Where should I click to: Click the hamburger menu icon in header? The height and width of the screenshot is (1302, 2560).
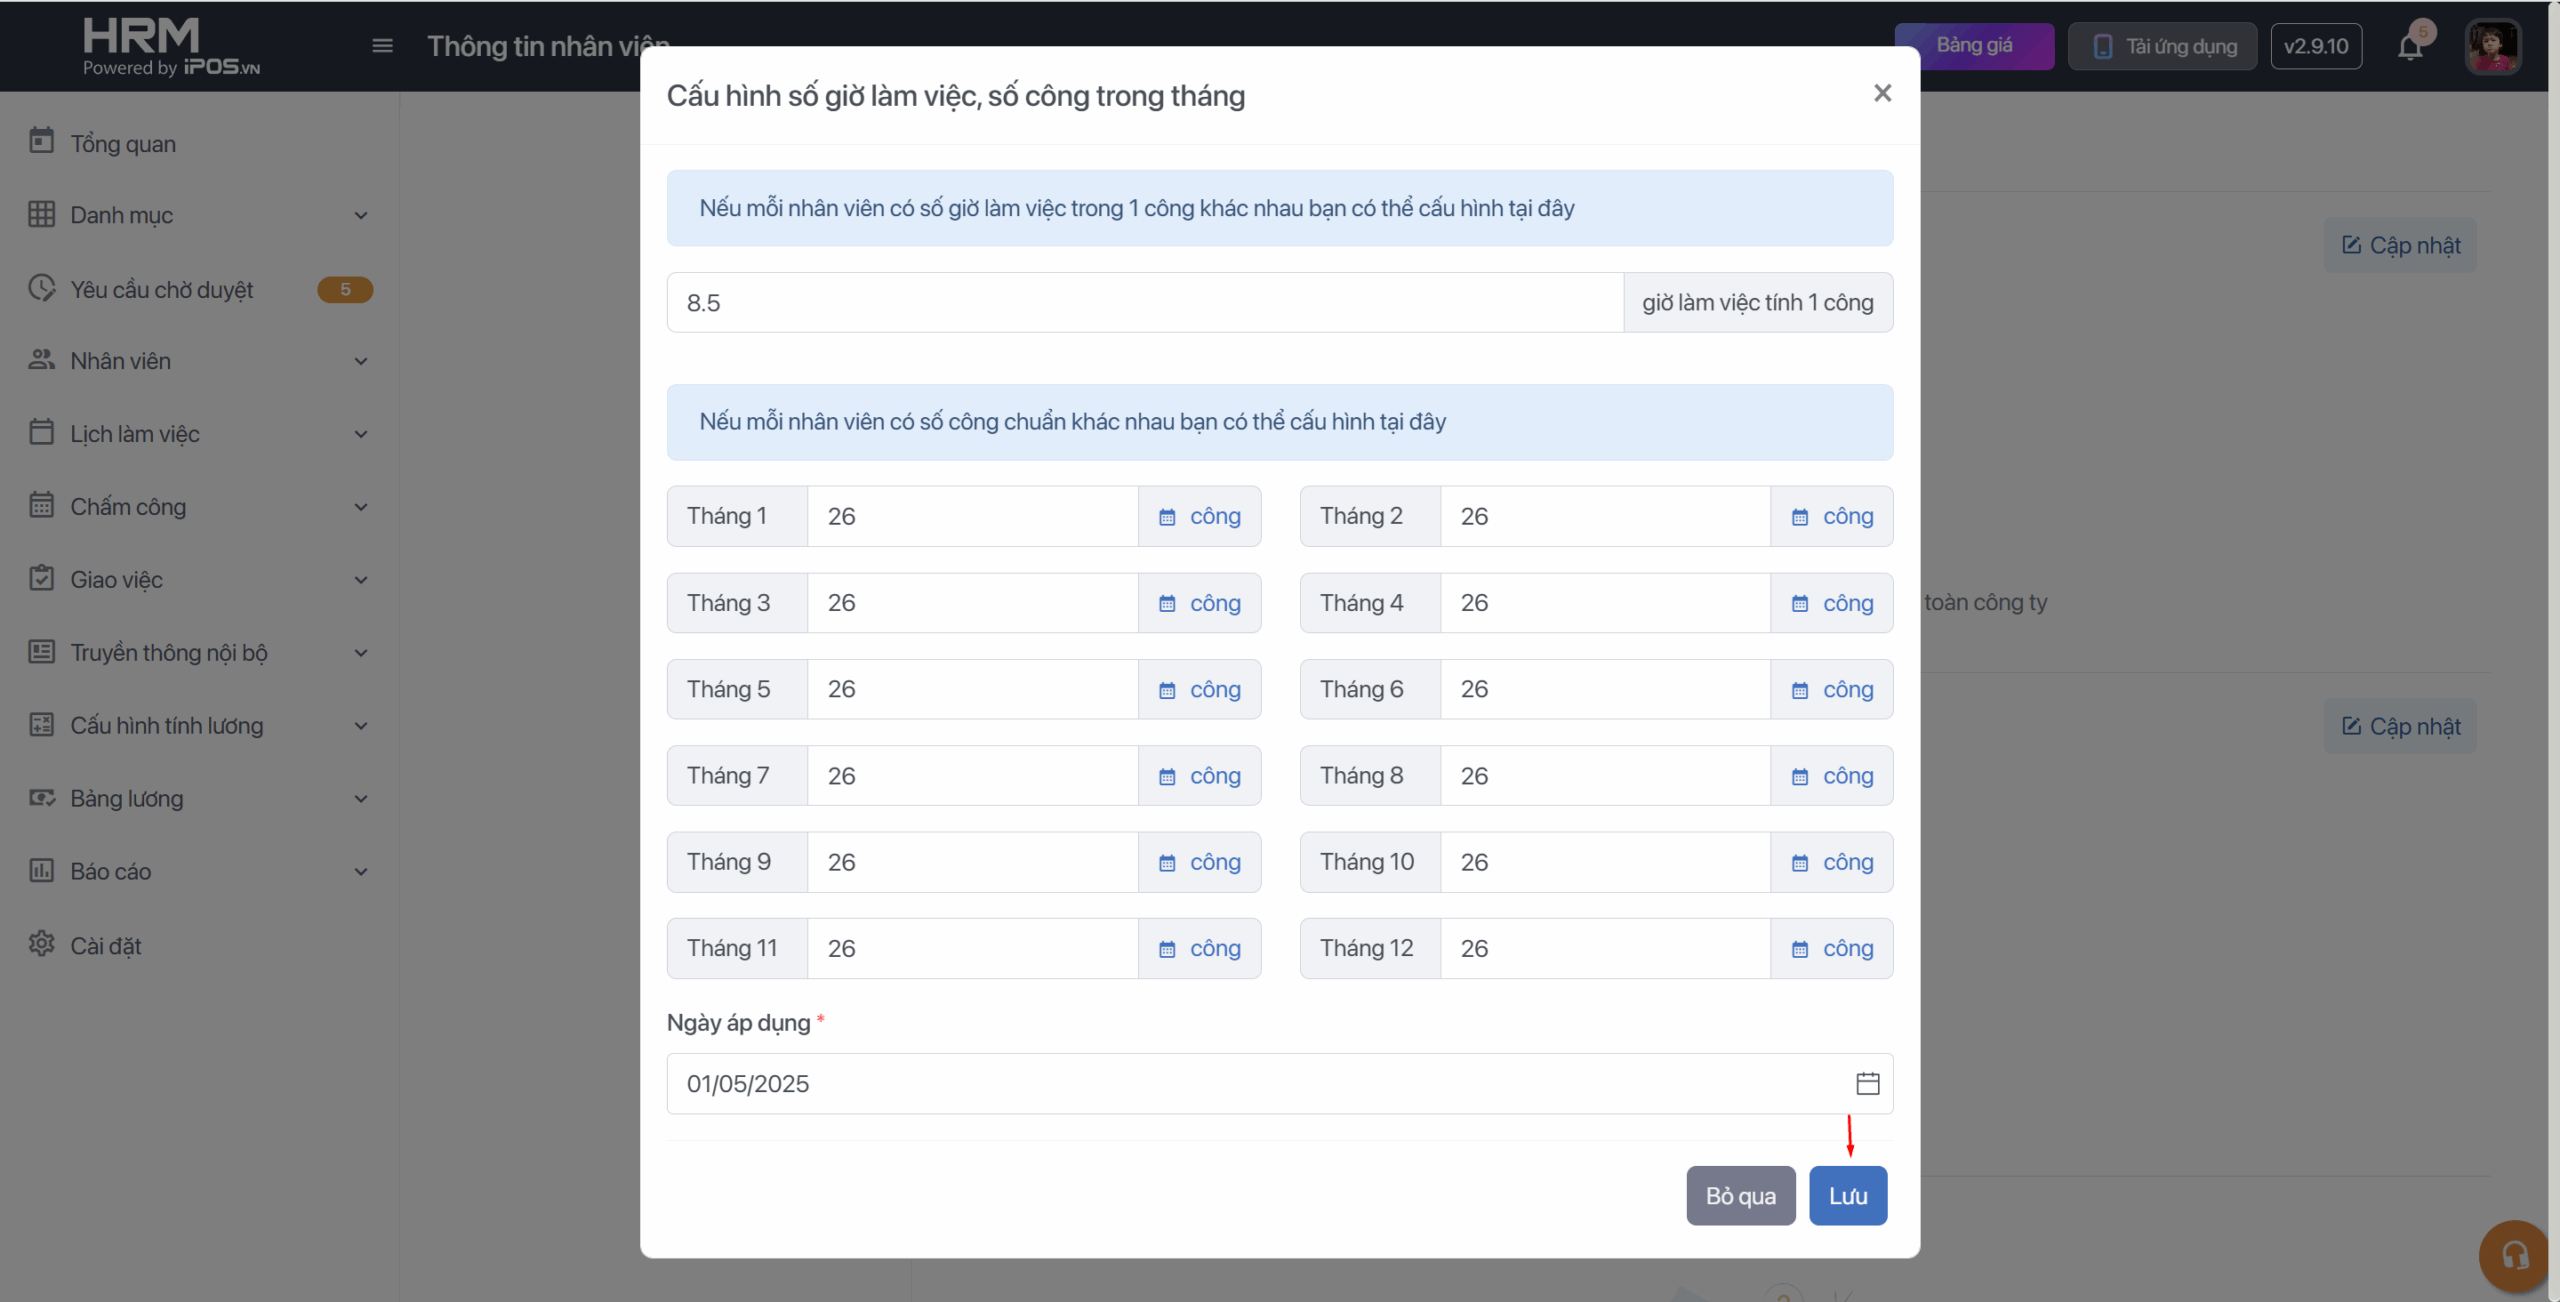pyautogui.click(x=382, y=46)
